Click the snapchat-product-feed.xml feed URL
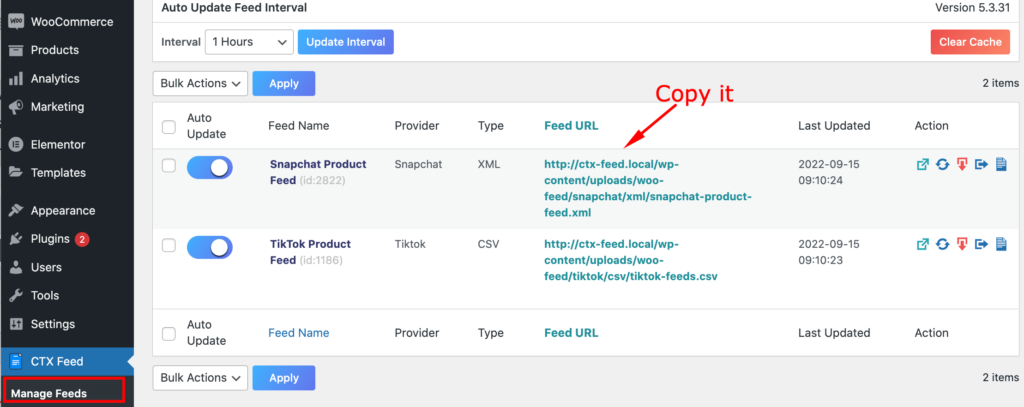 point(648,188)
